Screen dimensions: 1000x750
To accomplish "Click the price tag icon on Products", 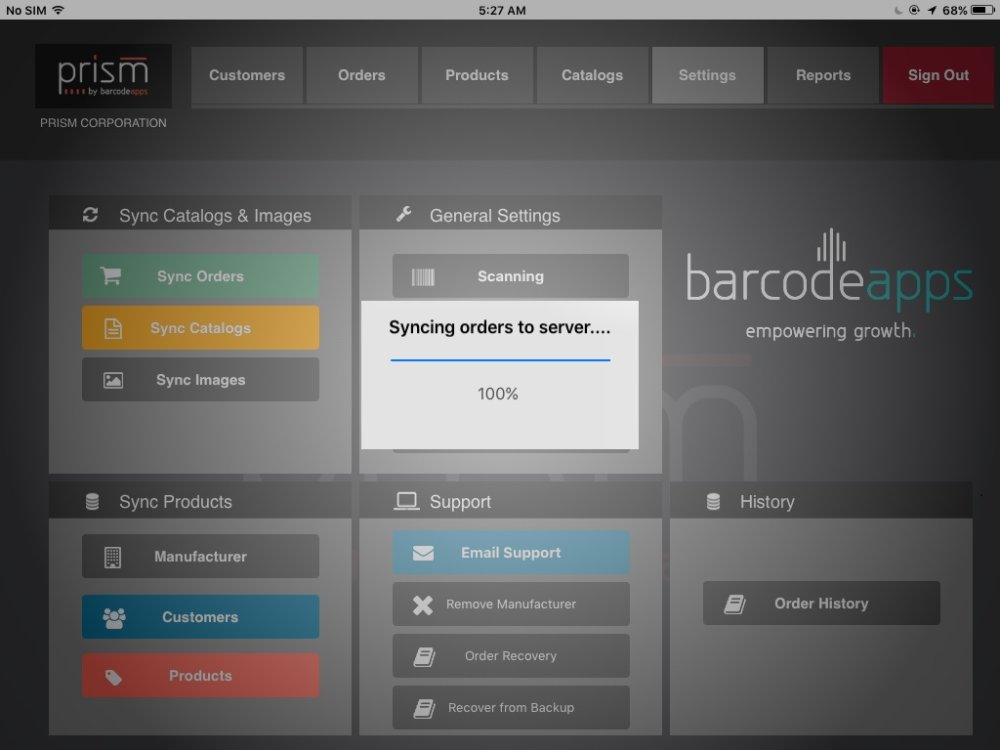I will coord(114,677).
